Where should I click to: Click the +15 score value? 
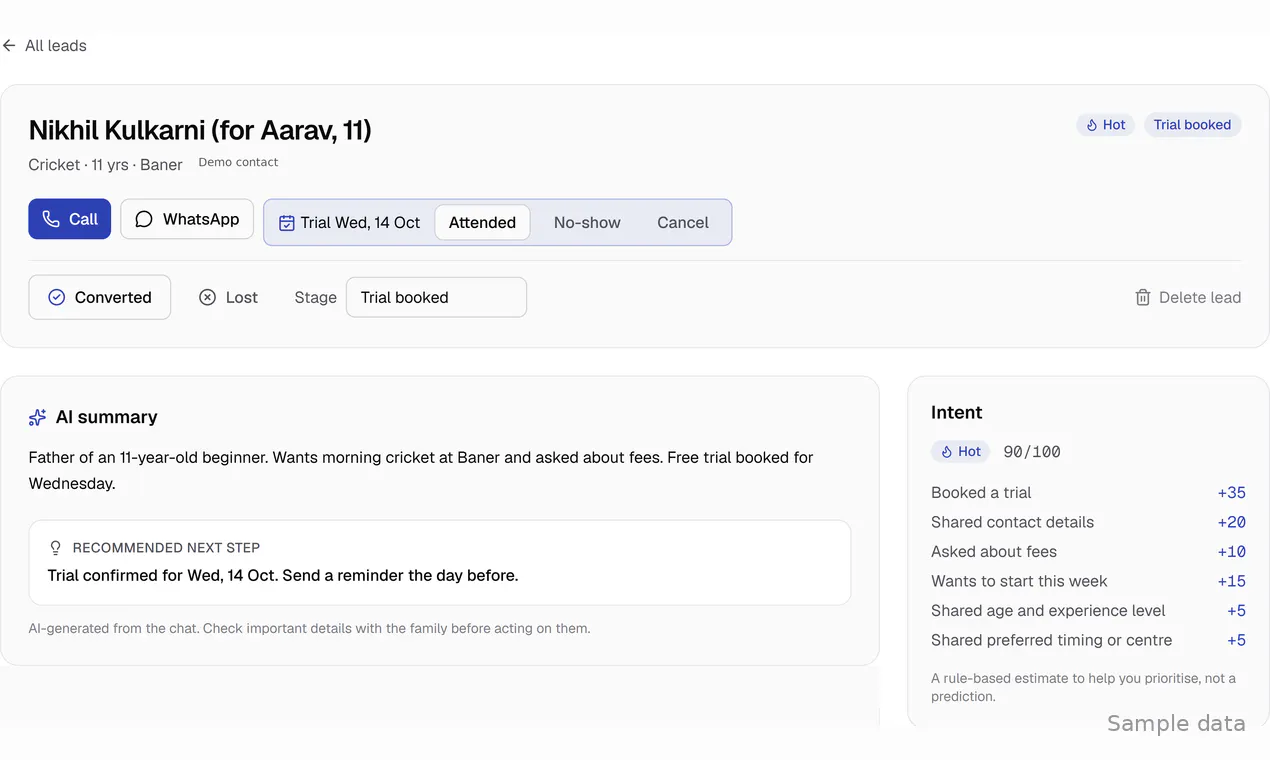[1231, 581]
